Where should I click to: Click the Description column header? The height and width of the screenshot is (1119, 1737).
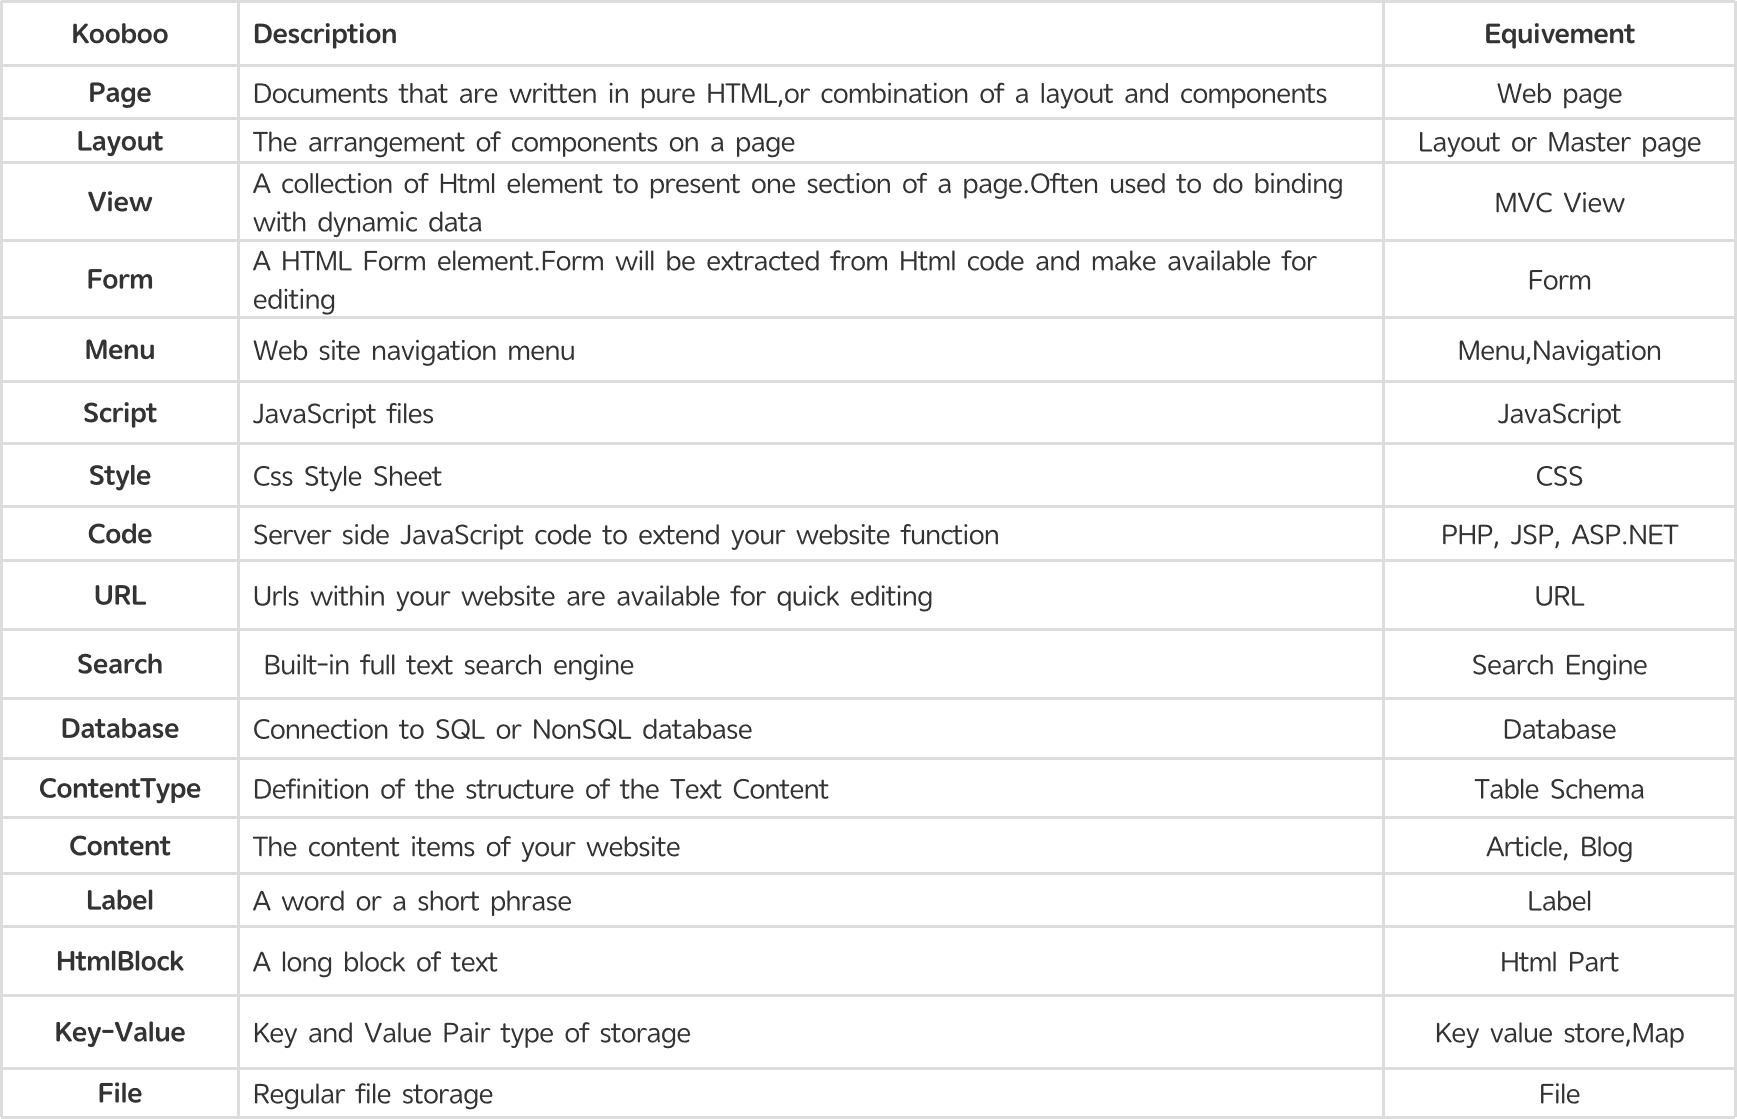(x=325, y=34)
